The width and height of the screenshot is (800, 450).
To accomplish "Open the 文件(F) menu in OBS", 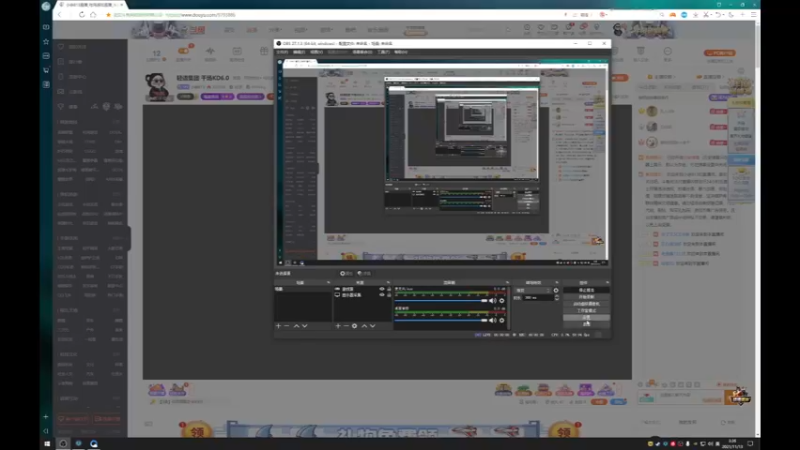I will (x=282, y=52).
